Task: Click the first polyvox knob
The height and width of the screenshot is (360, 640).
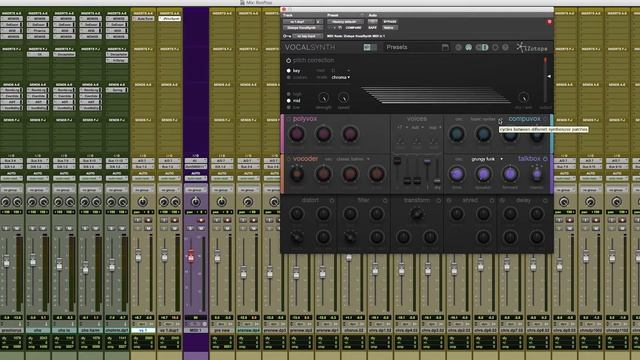Action: click(x=297, y=134)
